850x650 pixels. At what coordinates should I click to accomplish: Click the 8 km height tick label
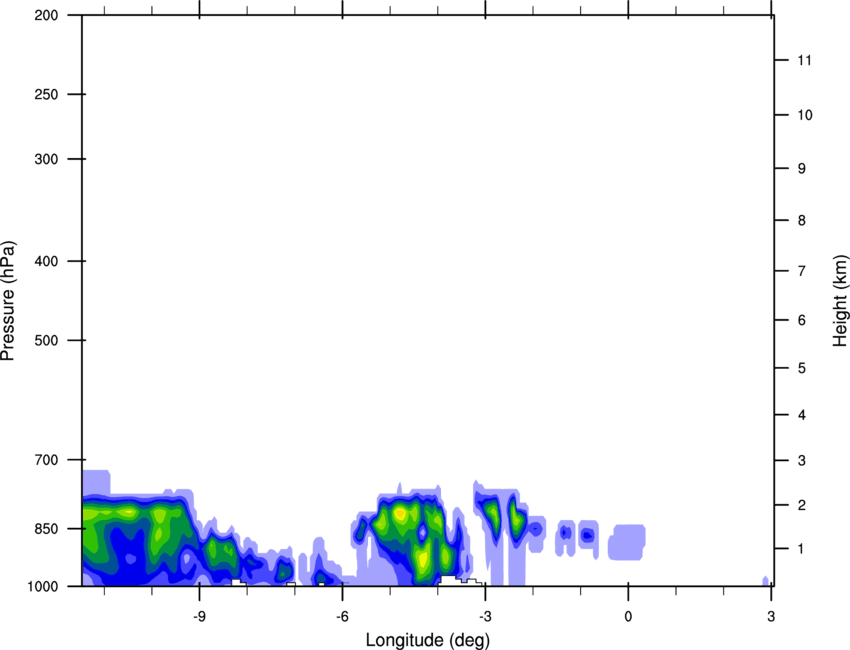pos(801,220)
